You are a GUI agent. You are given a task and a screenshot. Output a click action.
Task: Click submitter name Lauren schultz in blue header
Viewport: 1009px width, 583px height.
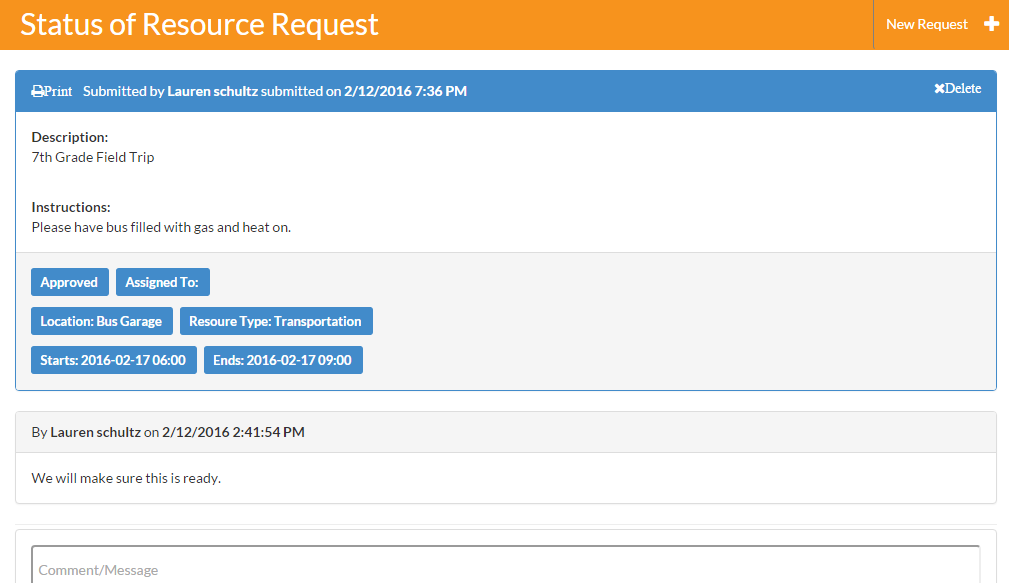(212, 91)
